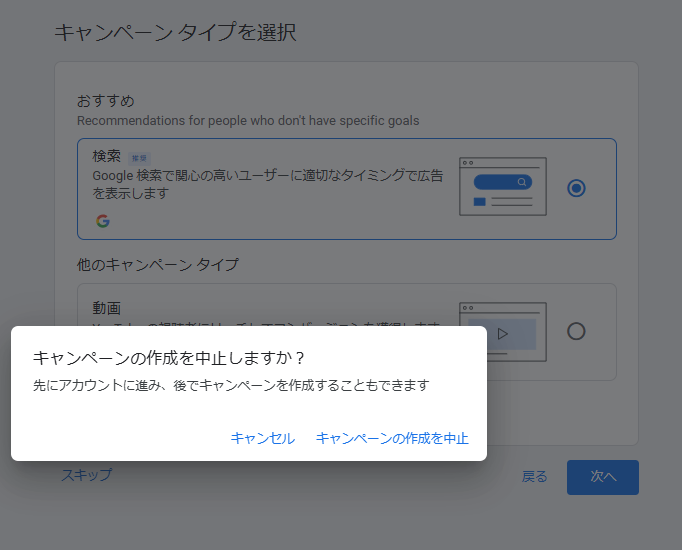Click the 次へ button

click(603, 477)
